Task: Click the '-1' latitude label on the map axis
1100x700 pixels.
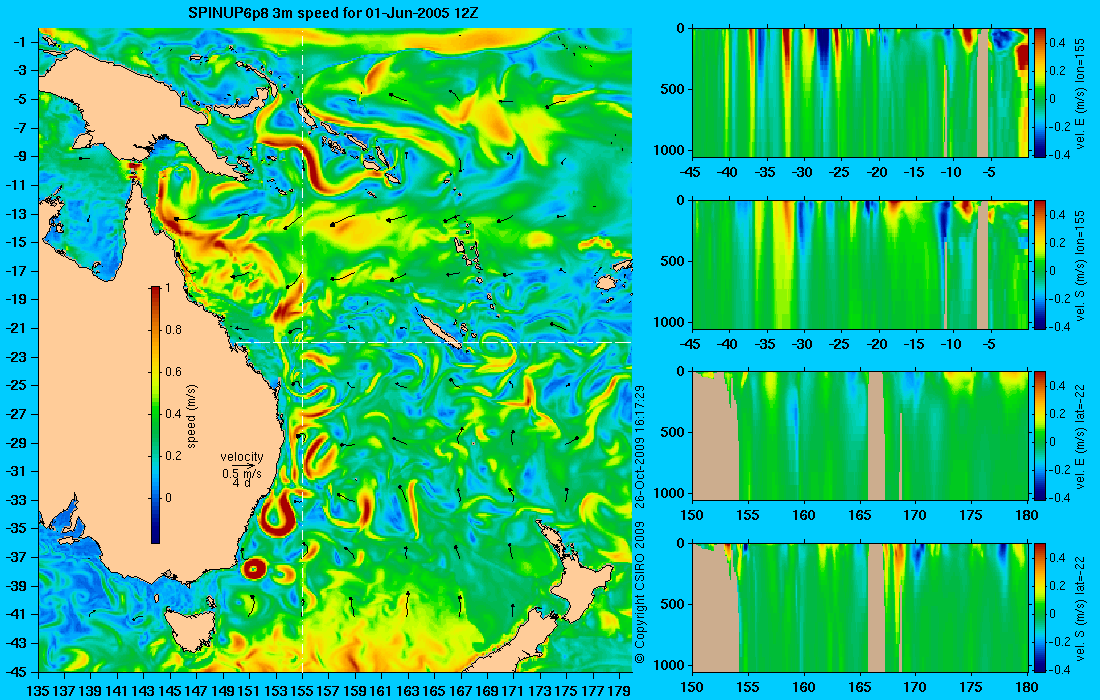Action: [20, 42]
